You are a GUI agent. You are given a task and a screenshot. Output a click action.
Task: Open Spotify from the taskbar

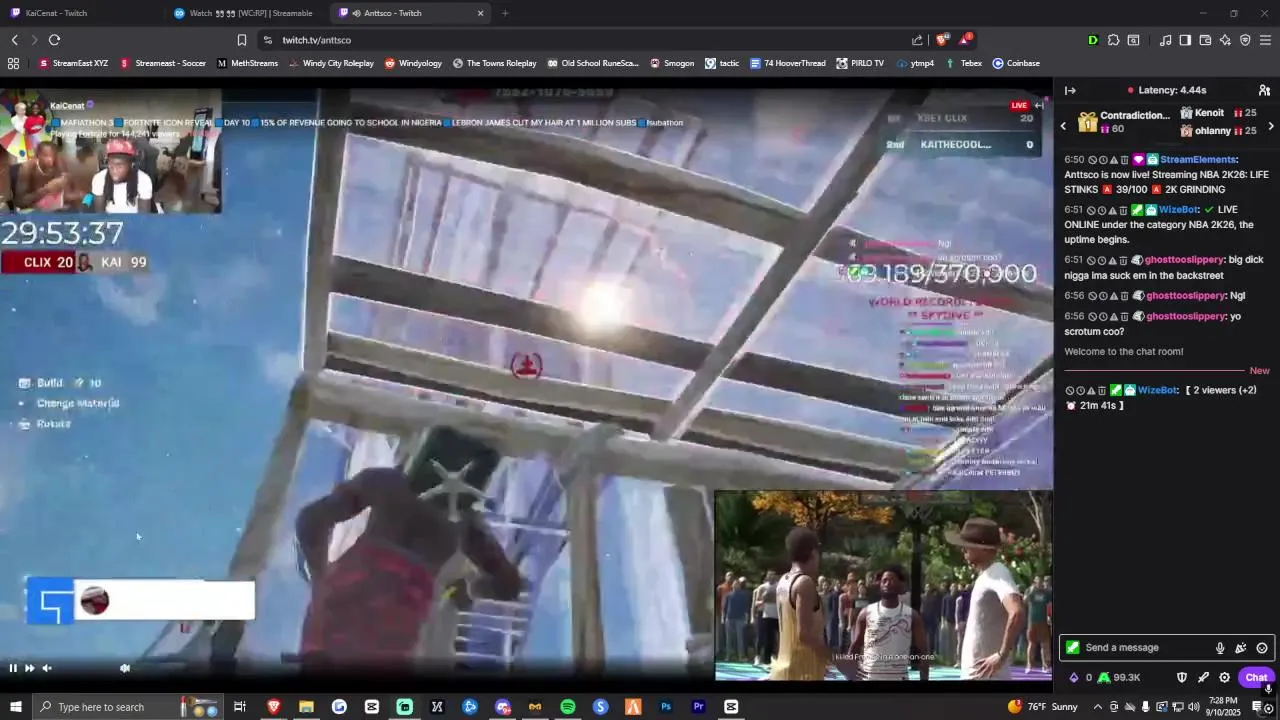pyautogui.click(x=568, y=707)
